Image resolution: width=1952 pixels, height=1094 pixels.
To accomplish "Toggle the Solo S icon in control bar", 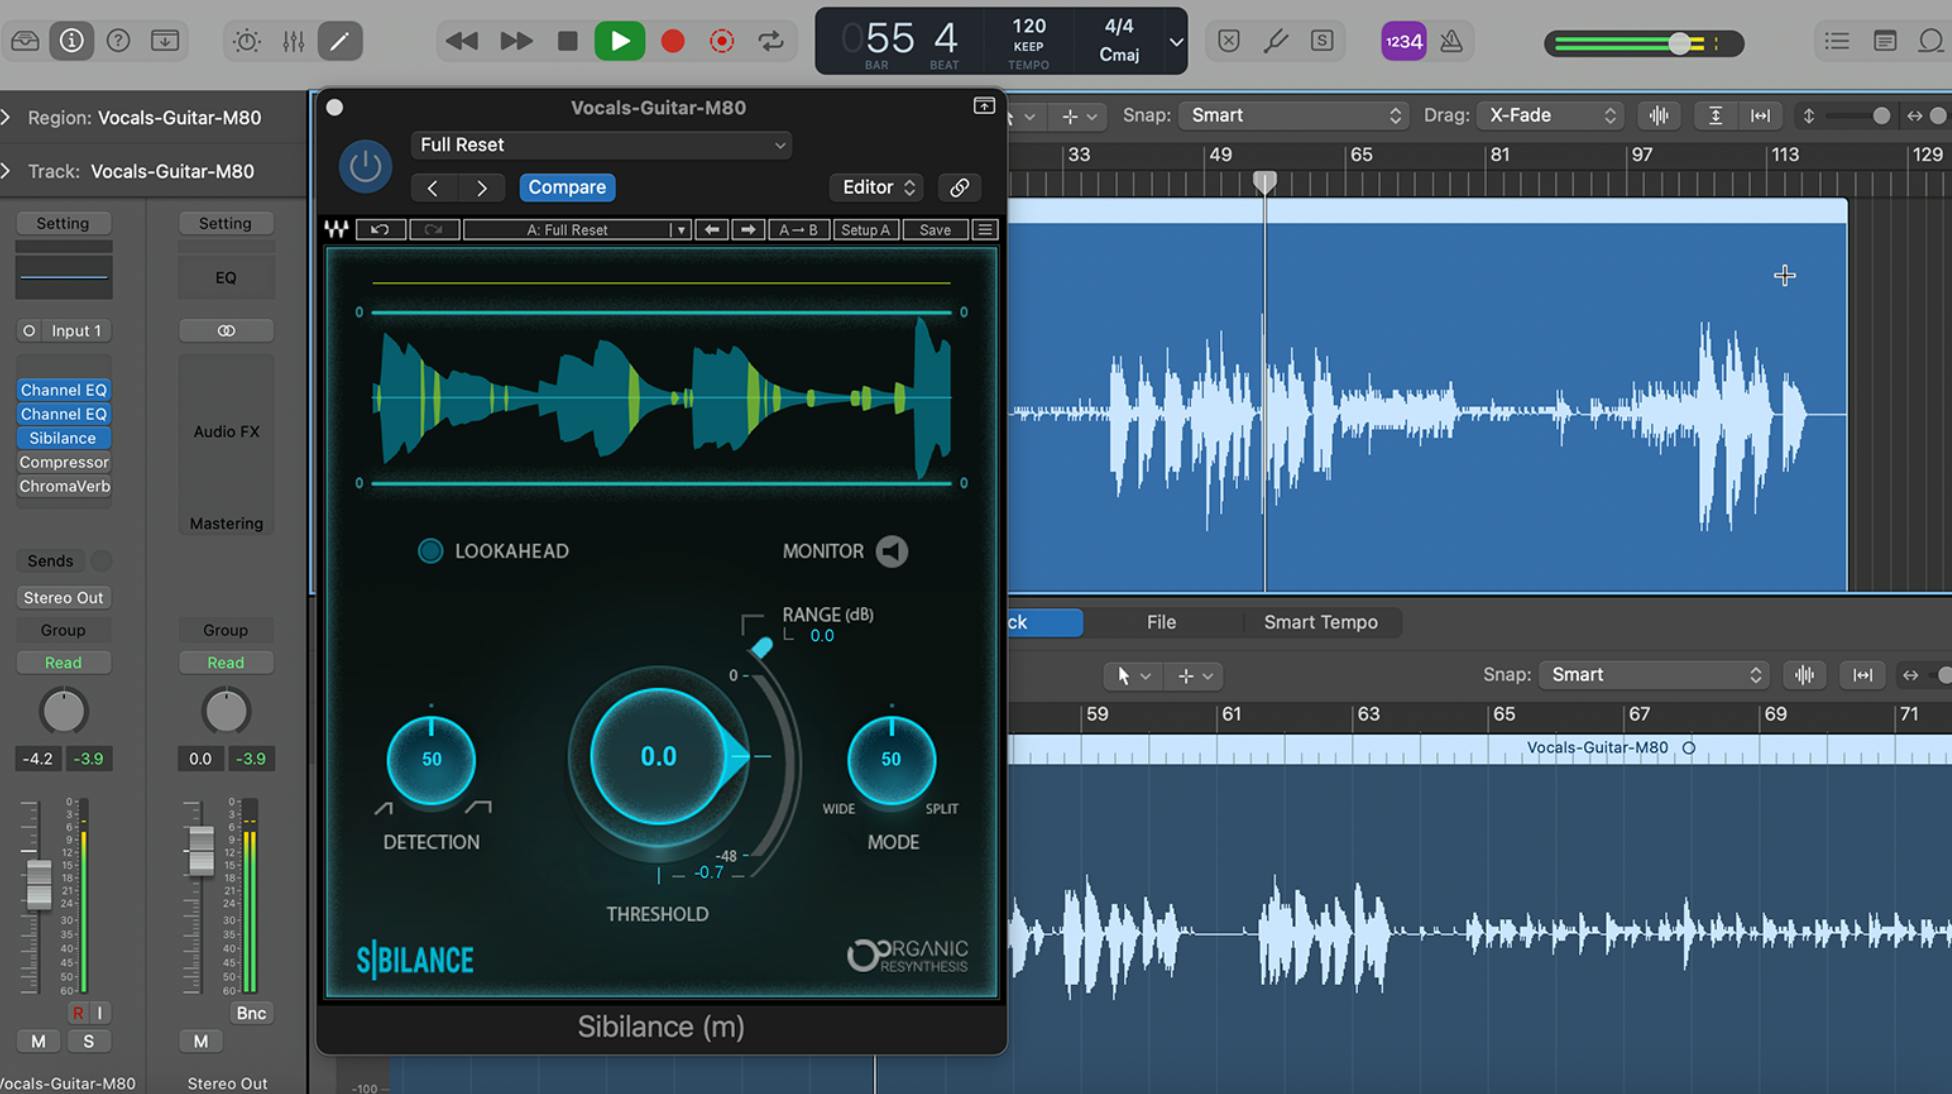I will pyautogui.click(x=1322, y=41).
